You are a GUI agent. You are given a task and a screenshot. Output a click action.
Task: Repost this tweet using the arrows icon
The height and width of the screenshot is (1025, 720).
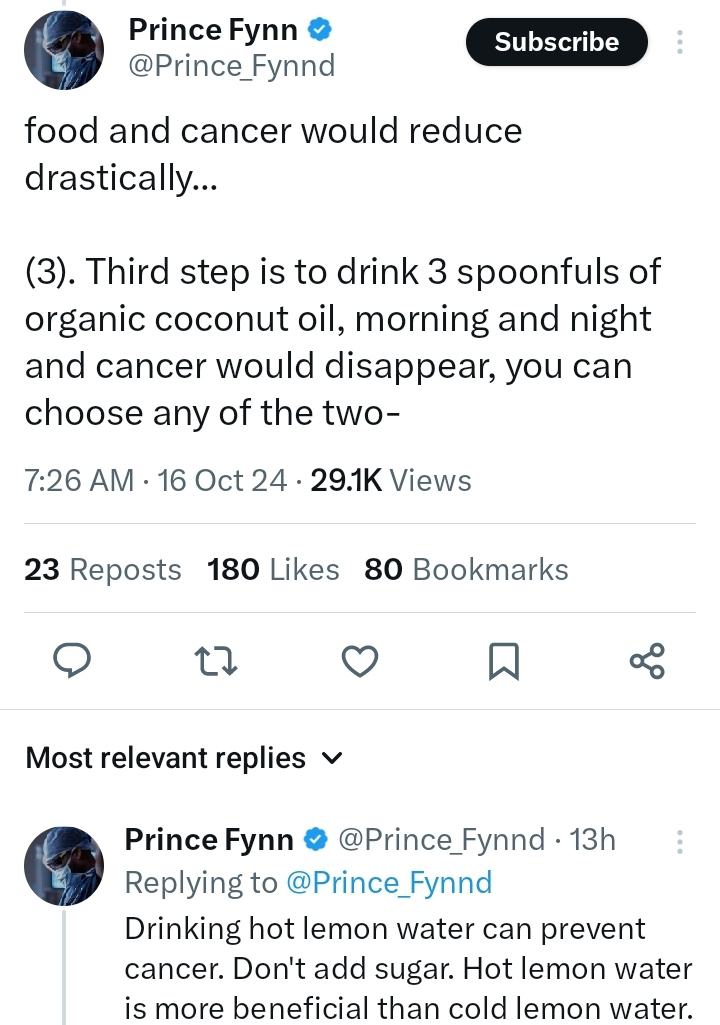pos(214,661)
